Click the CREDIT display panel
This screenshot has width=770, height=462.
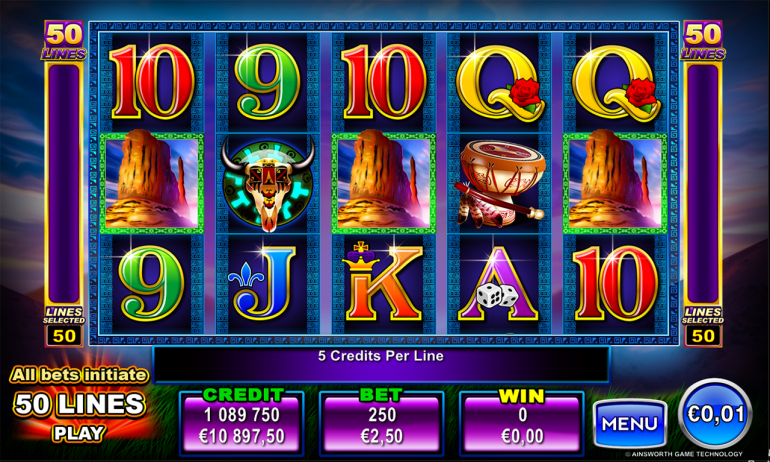click(x=241, y=422)
